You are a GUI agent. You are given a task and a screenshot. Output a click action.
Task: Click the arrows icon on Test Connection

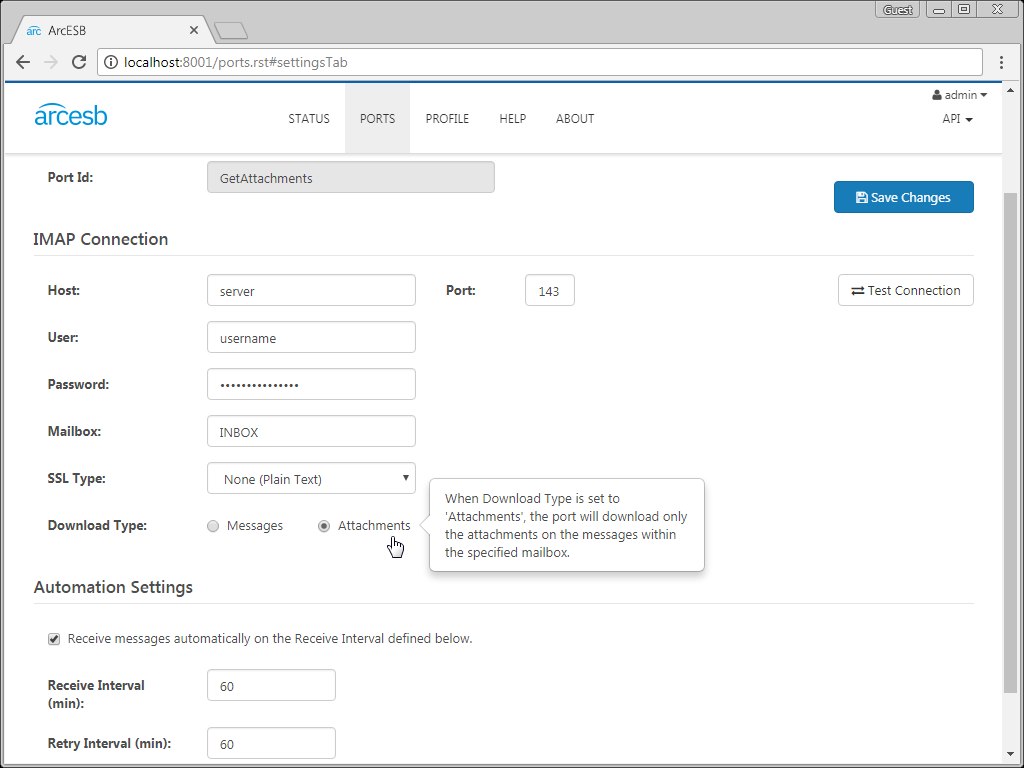point(856,290)
